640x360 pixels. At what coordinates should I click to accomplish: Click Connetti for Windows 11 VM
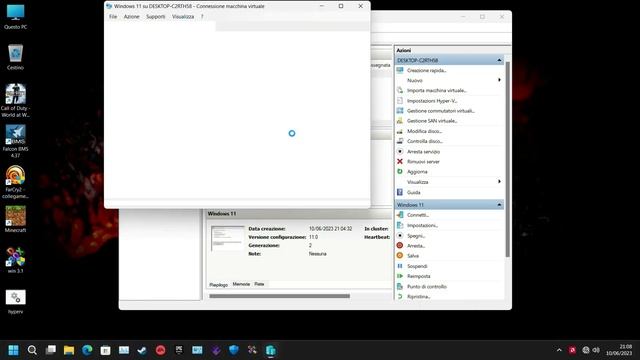click(418, 215)
